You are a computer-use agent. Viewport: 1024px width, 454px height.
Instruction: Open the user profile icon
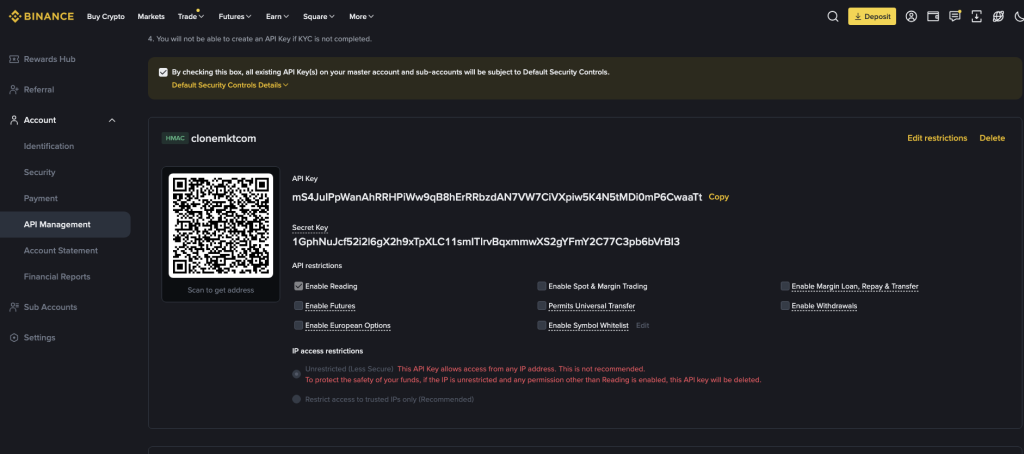[911, 17]
